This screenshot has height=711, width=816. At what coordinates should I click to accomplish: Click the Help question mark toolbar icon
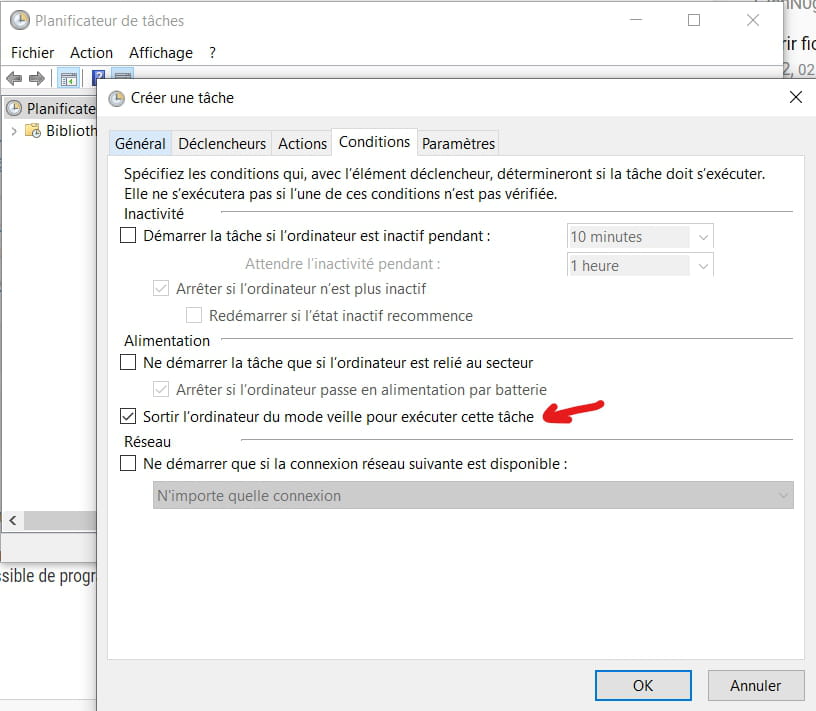click(97, 77)
